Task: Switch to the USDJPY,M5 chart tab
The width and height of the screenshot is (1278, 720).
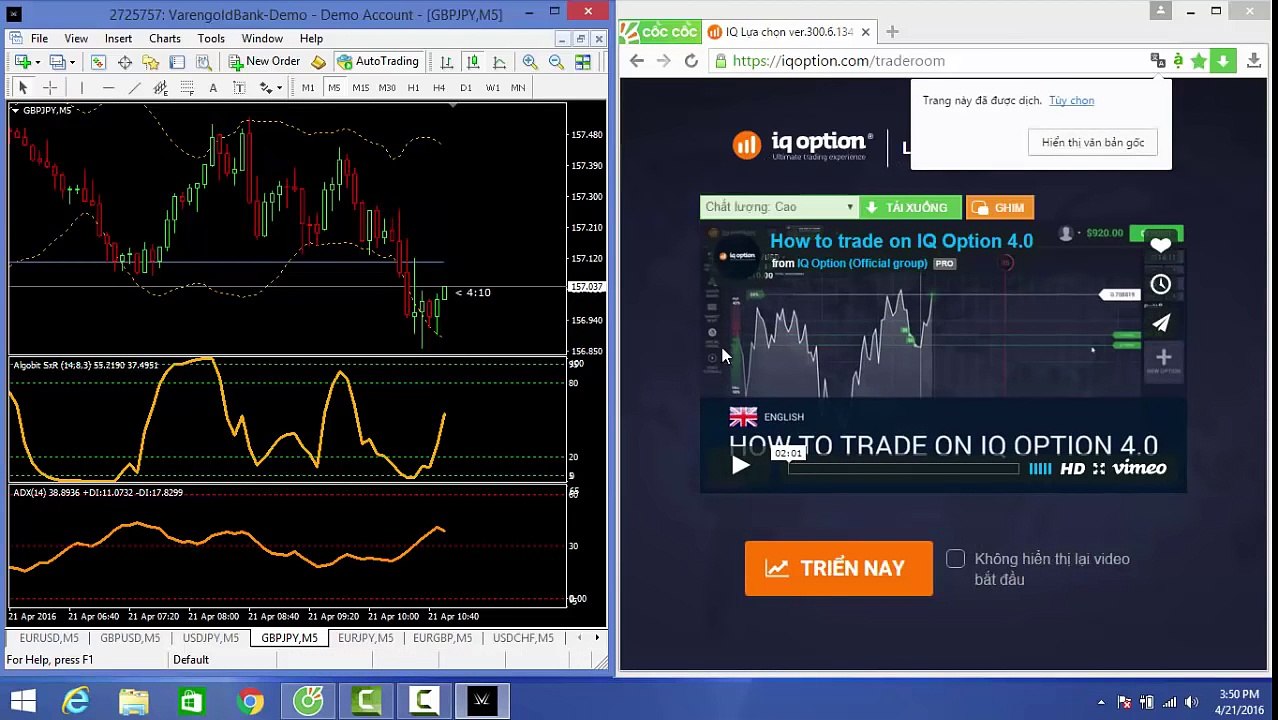Action: pos(210,638)
